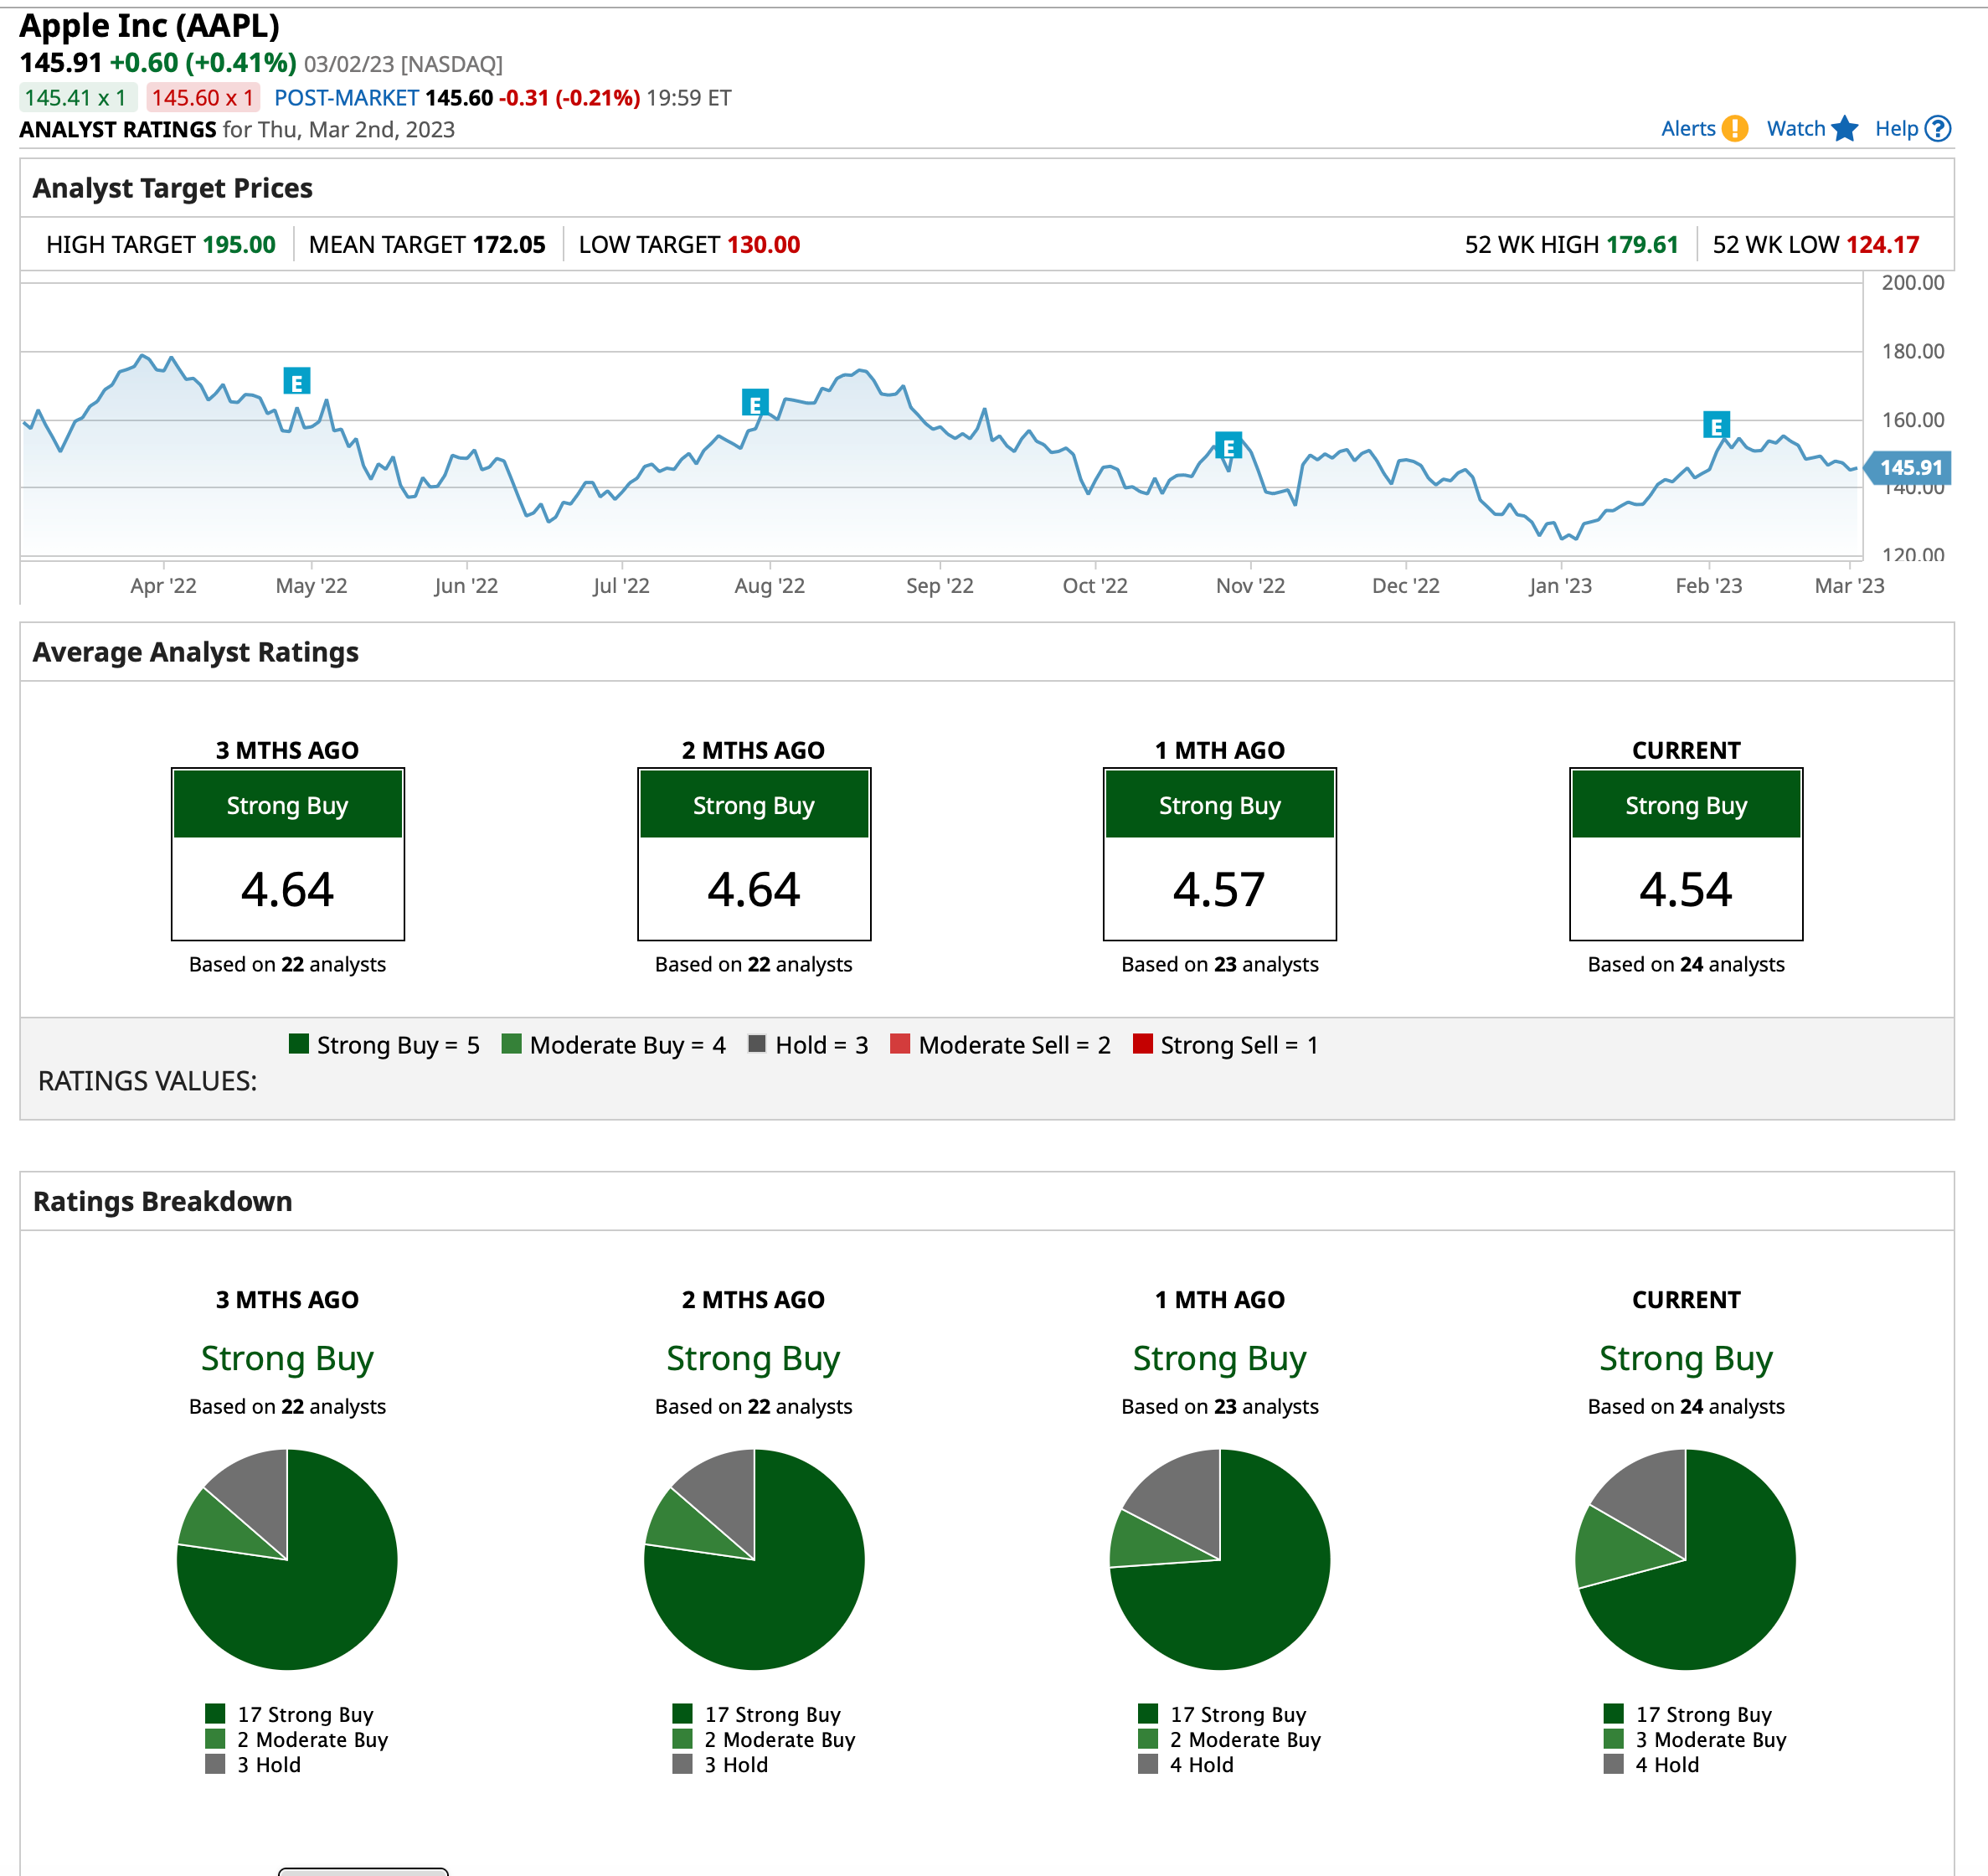This screenshot has width=1988, height=1876.
Task: Click 4 Hold under 1 MTH AGO pie
Action: point(1186,1765)
